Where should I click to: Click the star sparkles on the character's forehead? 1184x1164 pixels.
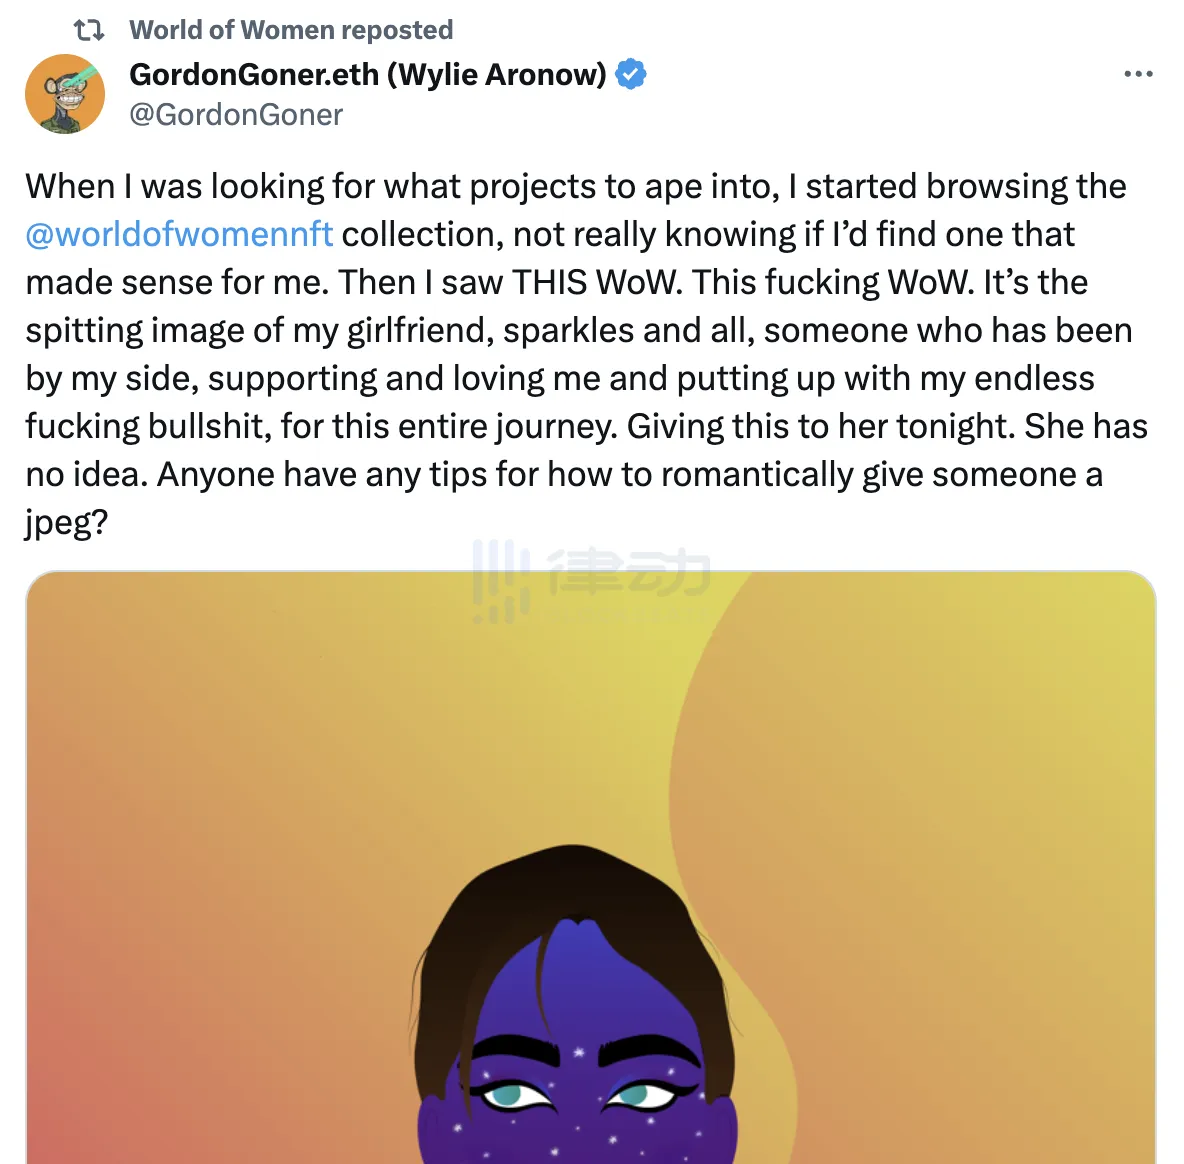(x=578, y=1052)
